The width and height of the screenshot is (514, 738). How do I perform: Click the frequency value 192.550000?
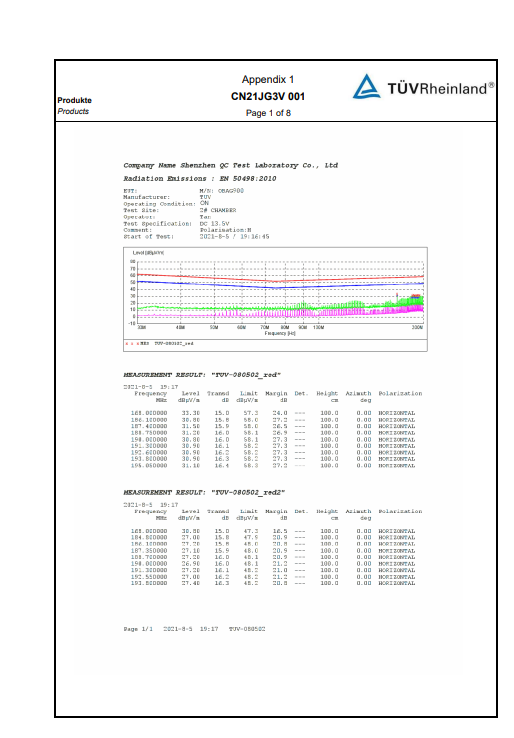149,577
